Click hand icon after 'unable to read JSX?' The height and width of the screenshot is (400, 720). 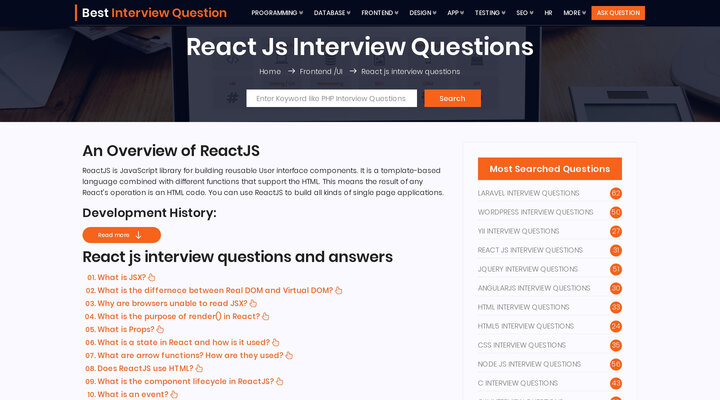(x=253, y=304)
